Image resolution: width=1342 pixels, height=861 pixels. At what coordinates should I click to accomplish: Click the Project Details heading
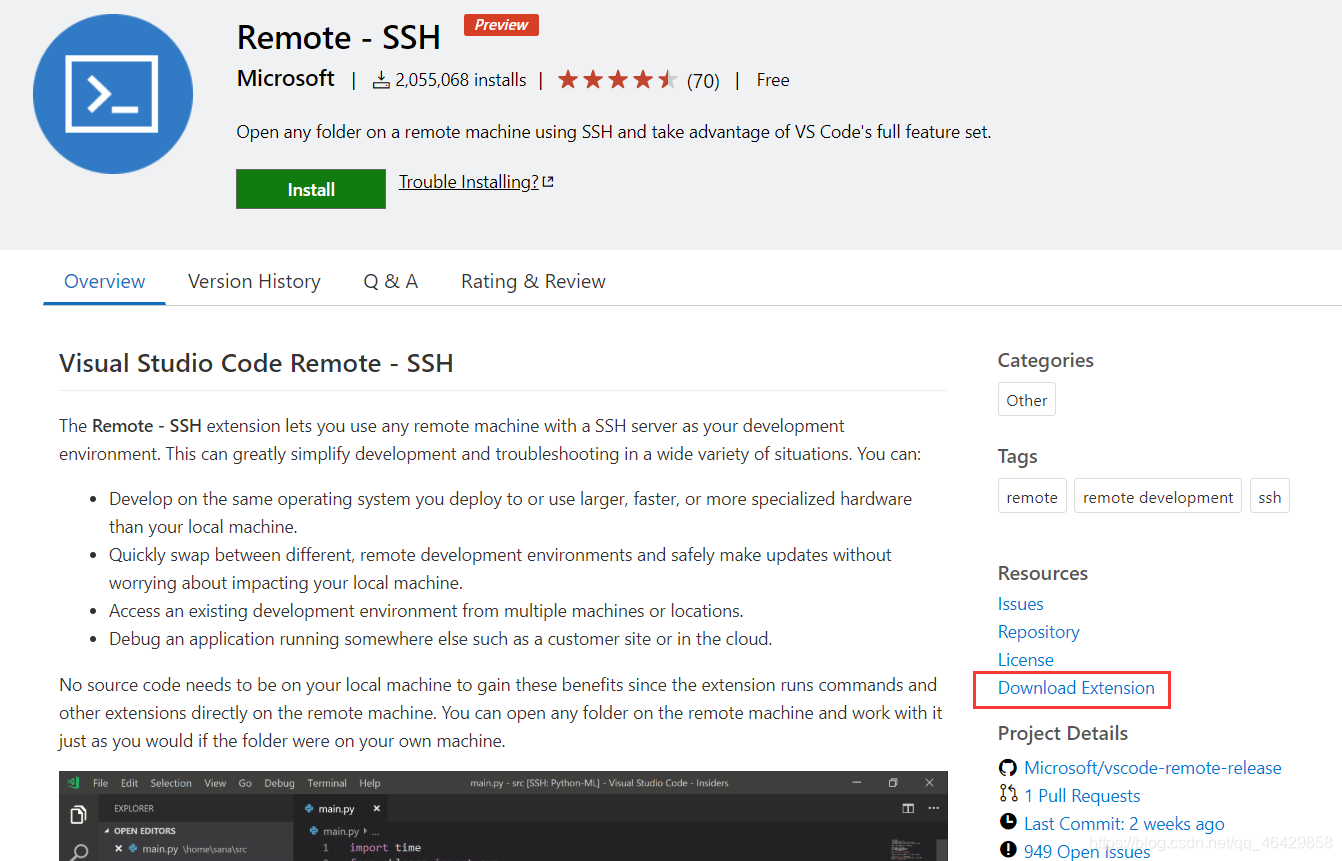[1063, 733]
